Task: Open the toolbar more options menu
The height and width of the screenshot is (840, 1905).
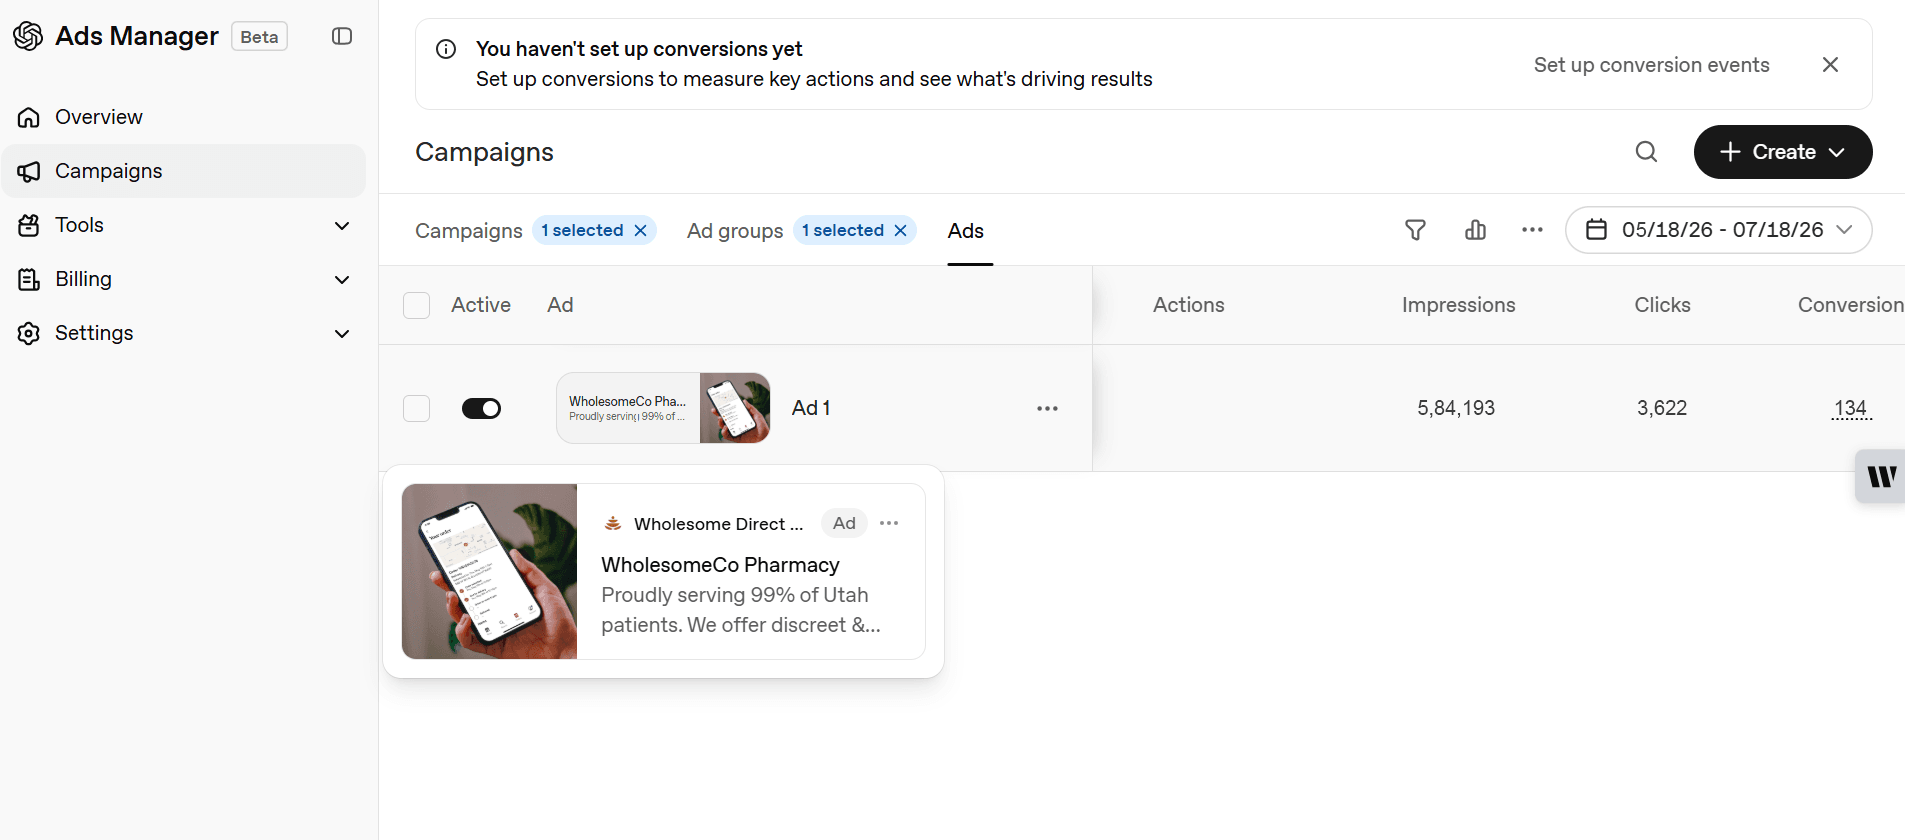Action: point(1532,230)
